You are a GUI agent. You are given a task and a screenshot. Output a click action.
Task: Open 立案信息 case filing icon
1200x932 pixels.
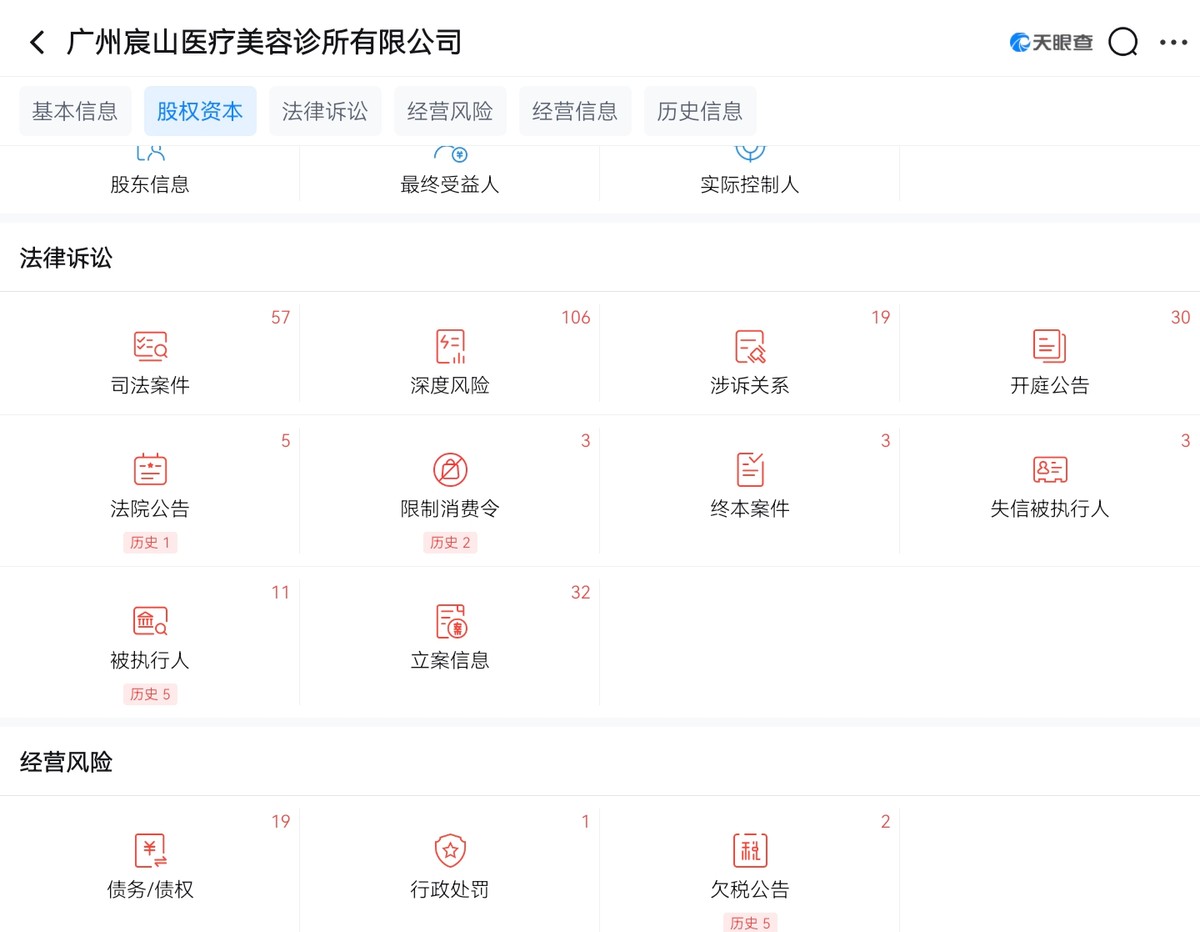point(450,622)
